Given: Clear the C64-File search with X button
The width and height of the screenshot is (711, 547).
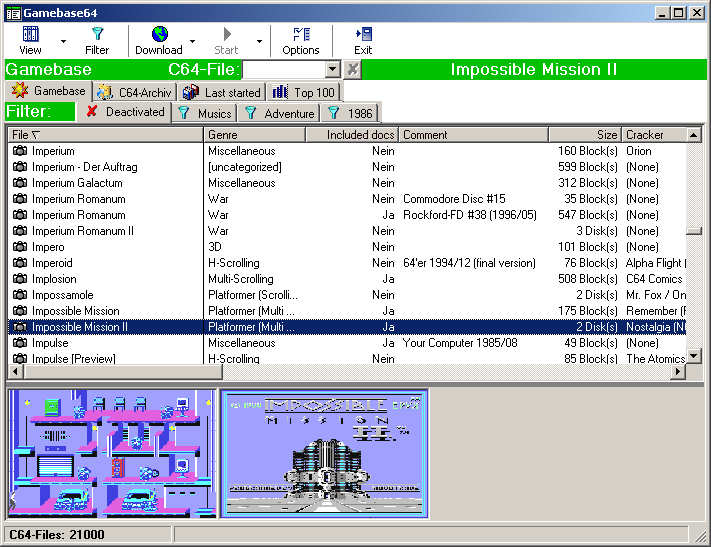Looking at the screenshot, I should 352,69.
